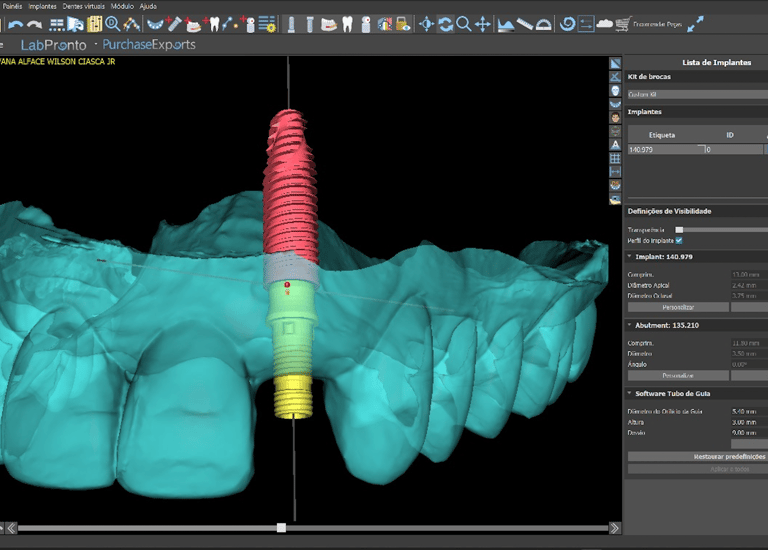Click the tooth icon in toolbar
The image size is (768, 550).
[347, 23]
